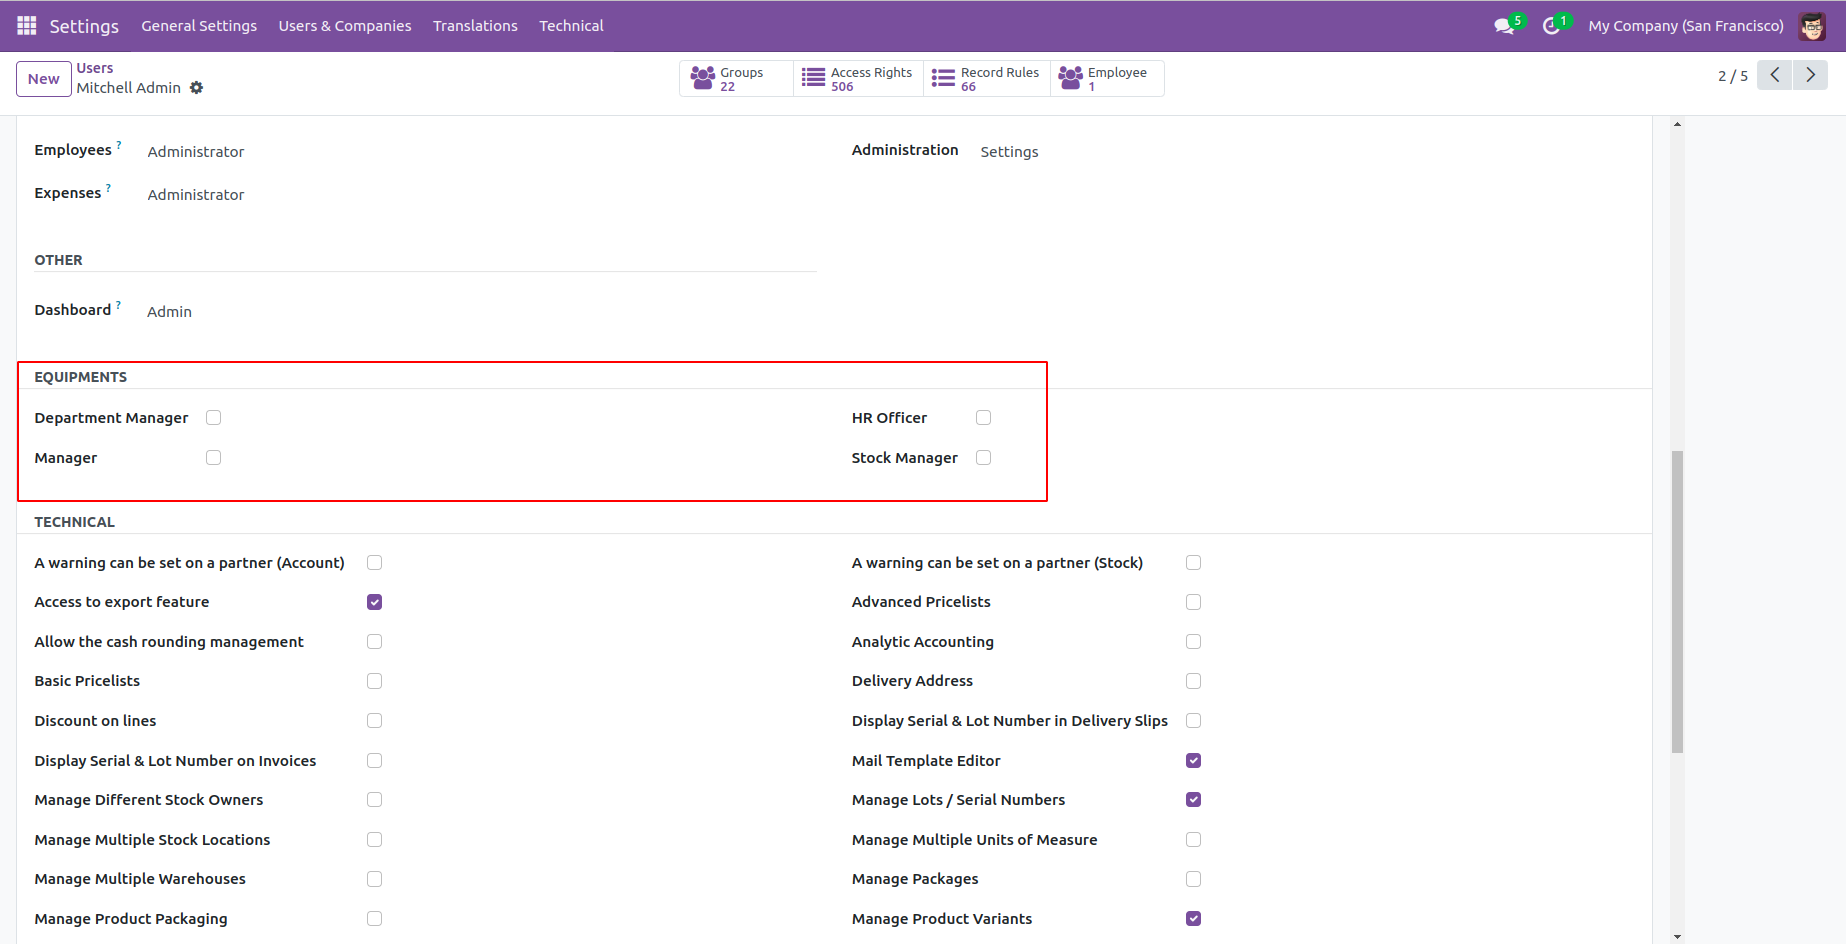Open the apps grid menu icon
The height and width of the screenshot is (944, 1846).
click(x=27, y=25)
